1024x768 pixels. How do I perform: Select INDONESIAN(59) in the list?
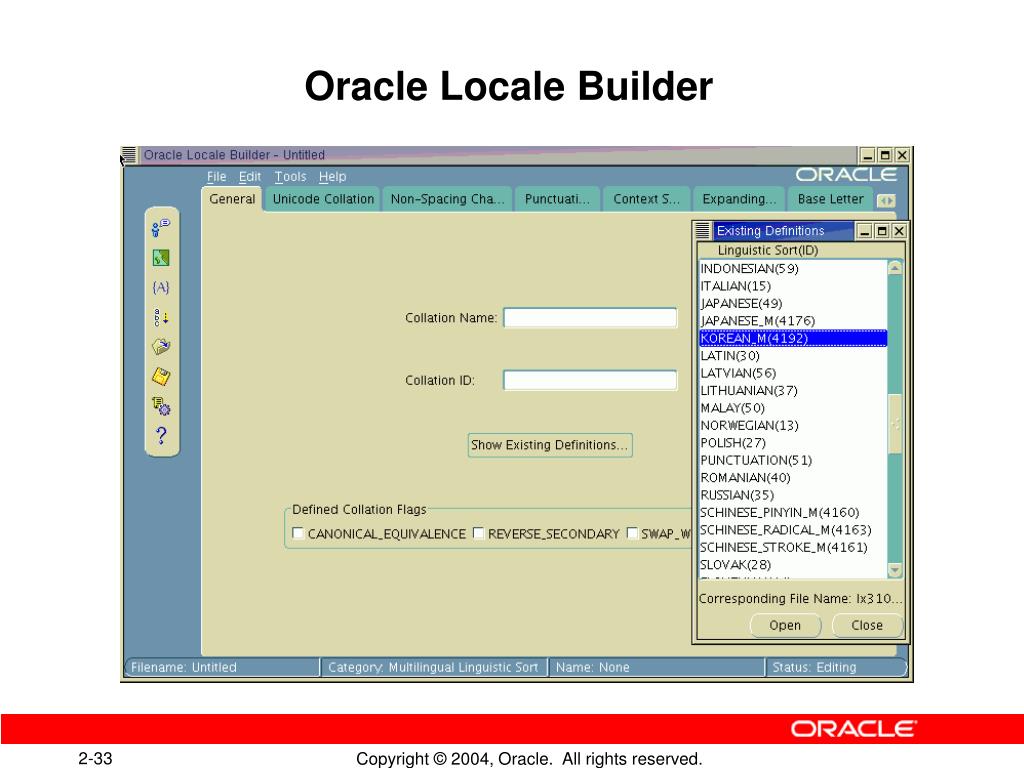pos(793,268)
